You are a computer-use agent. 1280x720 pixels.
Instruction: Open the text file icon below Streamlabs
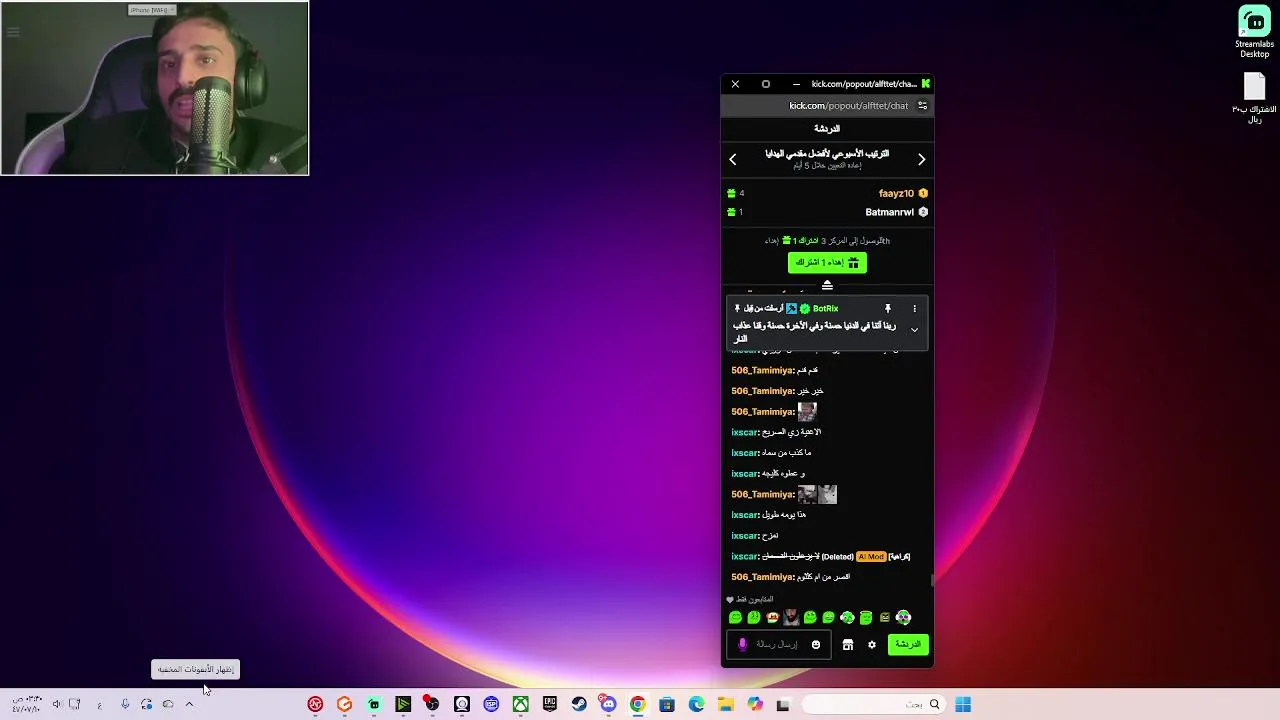[1254, 98]
